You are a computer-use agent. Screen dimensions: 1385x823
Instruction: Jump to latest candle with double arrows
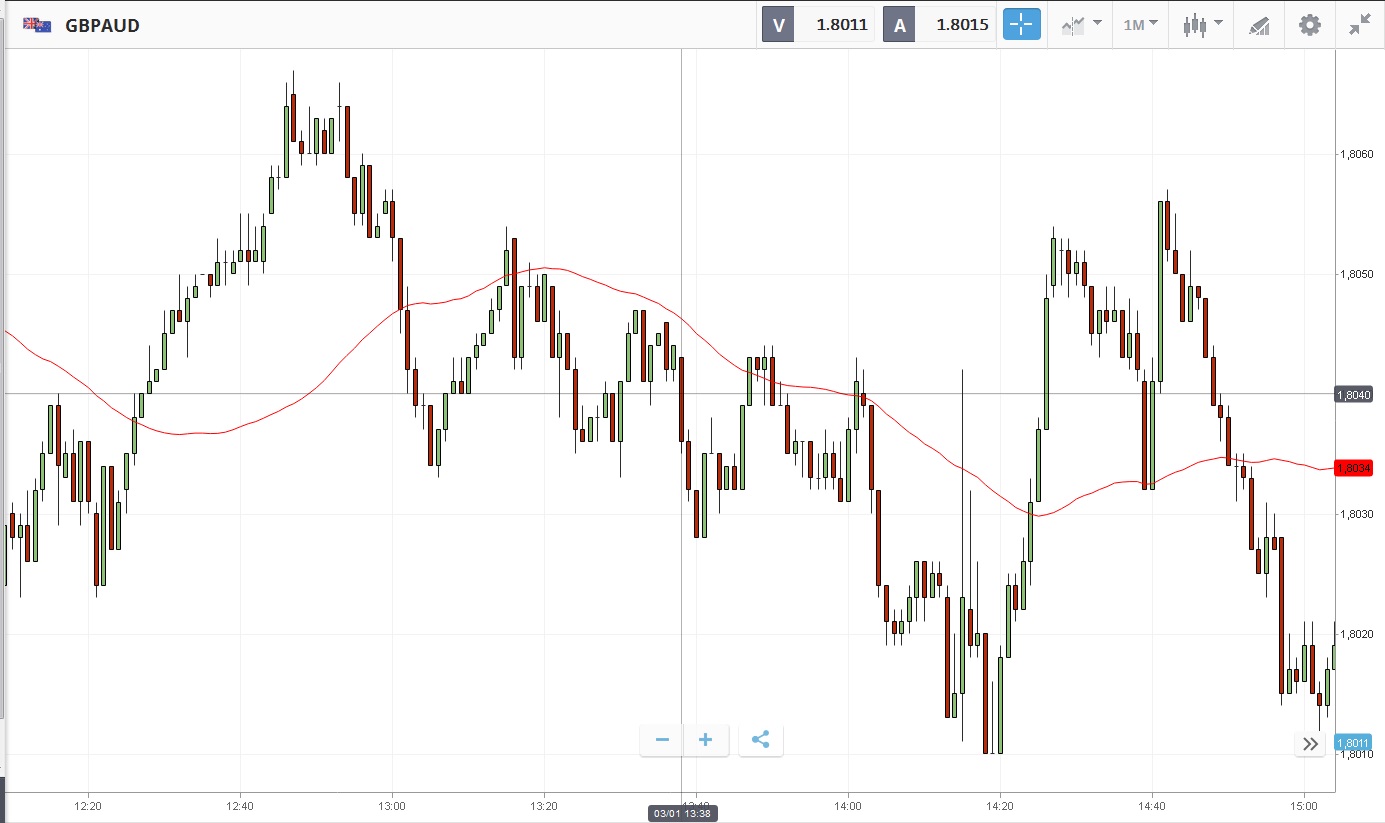[1310, 744]
